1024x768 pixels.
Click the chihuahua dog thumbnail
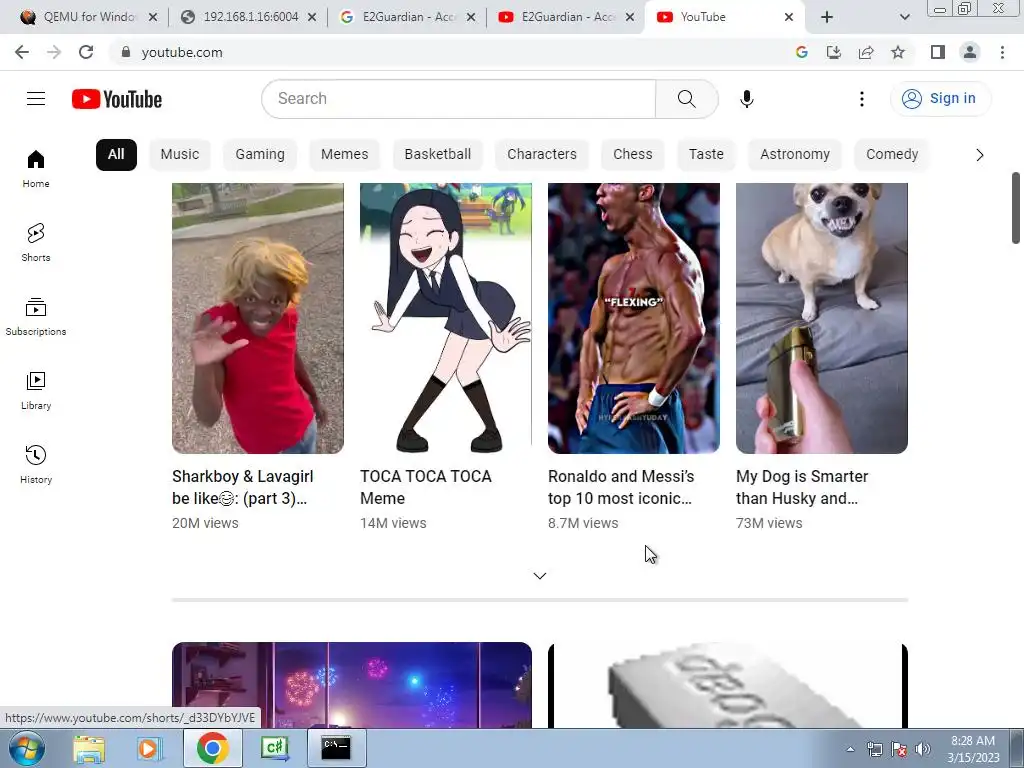[822, 318]
